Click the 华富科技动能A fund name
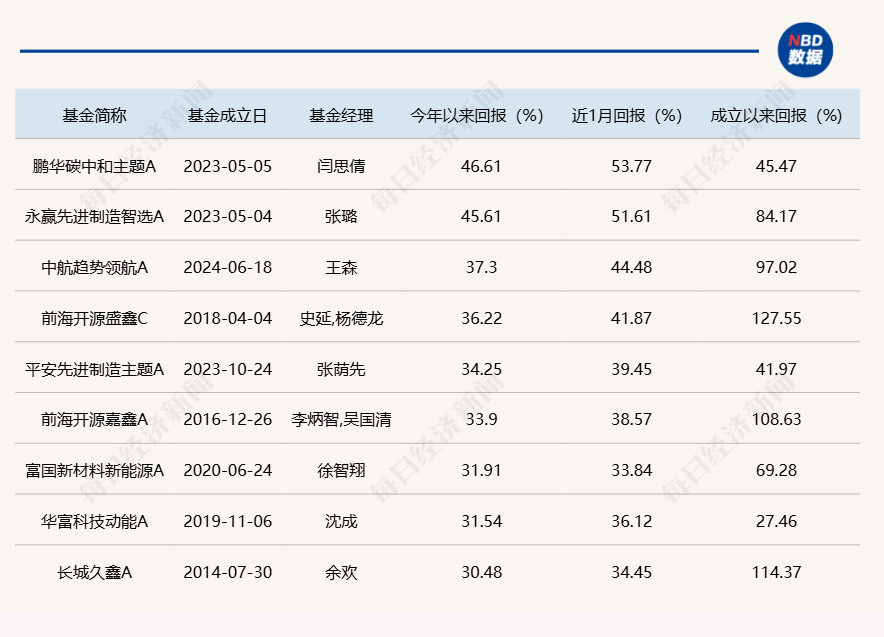The height and width of the screenshot is (637, 884). (x=95, y=521)
